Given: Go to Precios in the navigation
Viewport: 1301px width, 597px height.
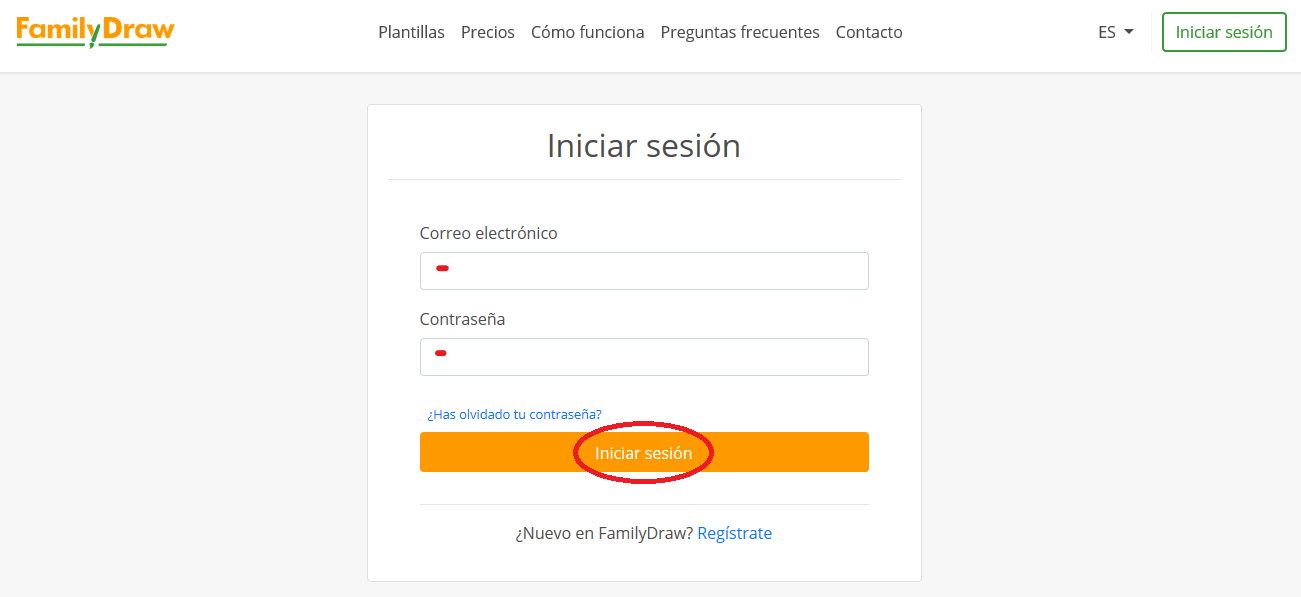Looking at the screenshot, I should (x=488, y=32).
